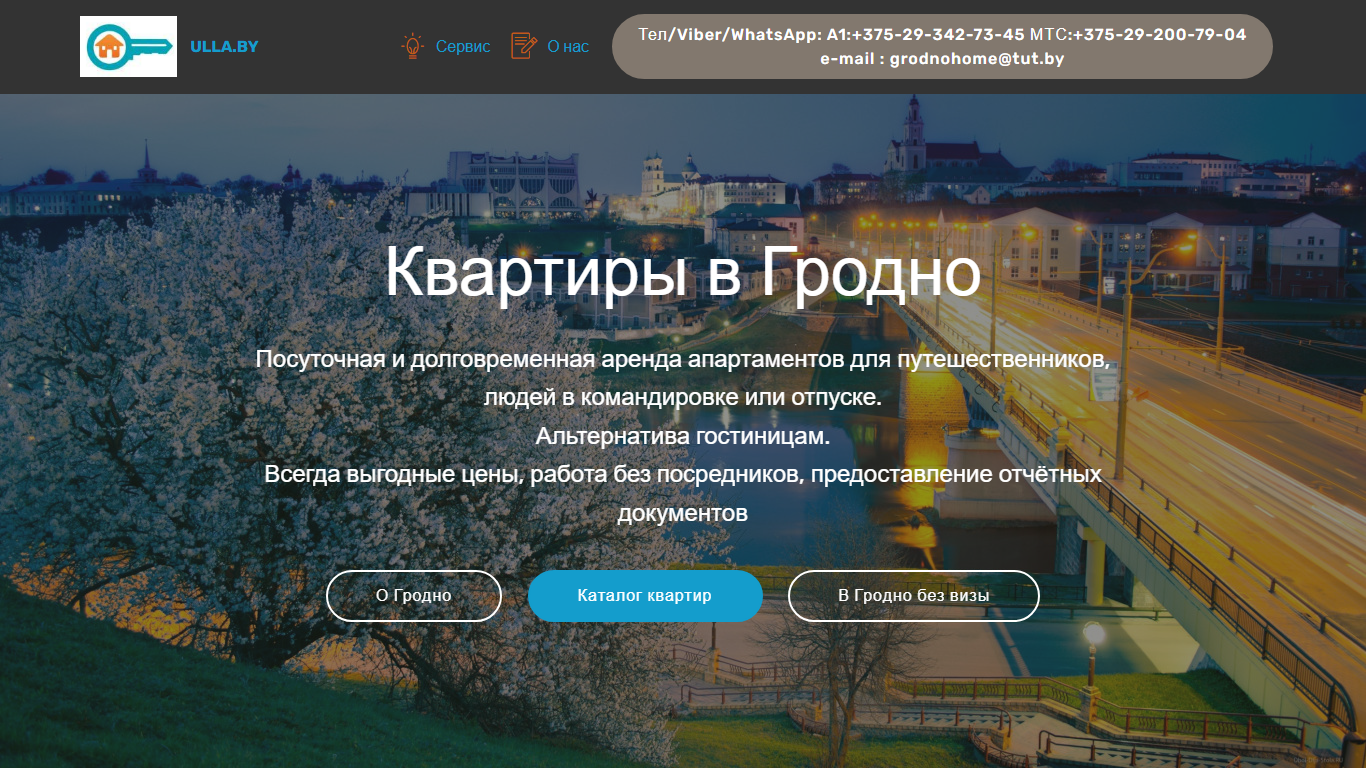Click the e-mail grodnohome@tut.by
The height and width of the screenshot is (768, 1366).
tap(977, 59)
